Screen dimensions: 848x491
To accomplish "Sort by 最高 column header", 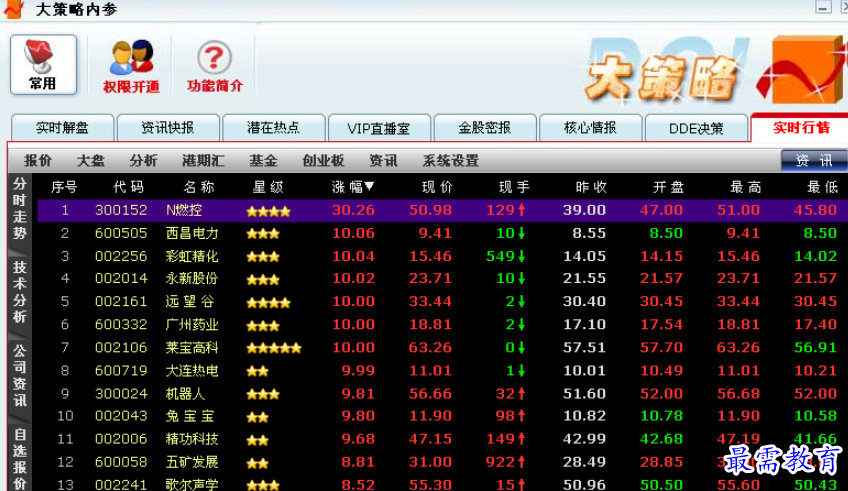I will pos(746,187).
